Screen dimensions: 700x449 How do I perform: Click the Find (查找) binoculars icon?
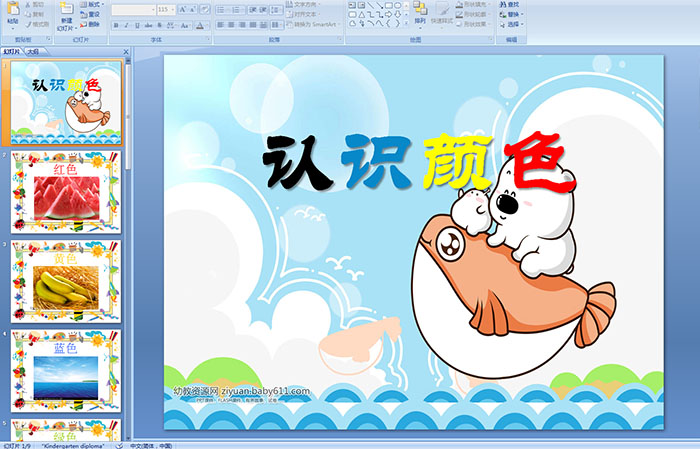coord(503,4)
